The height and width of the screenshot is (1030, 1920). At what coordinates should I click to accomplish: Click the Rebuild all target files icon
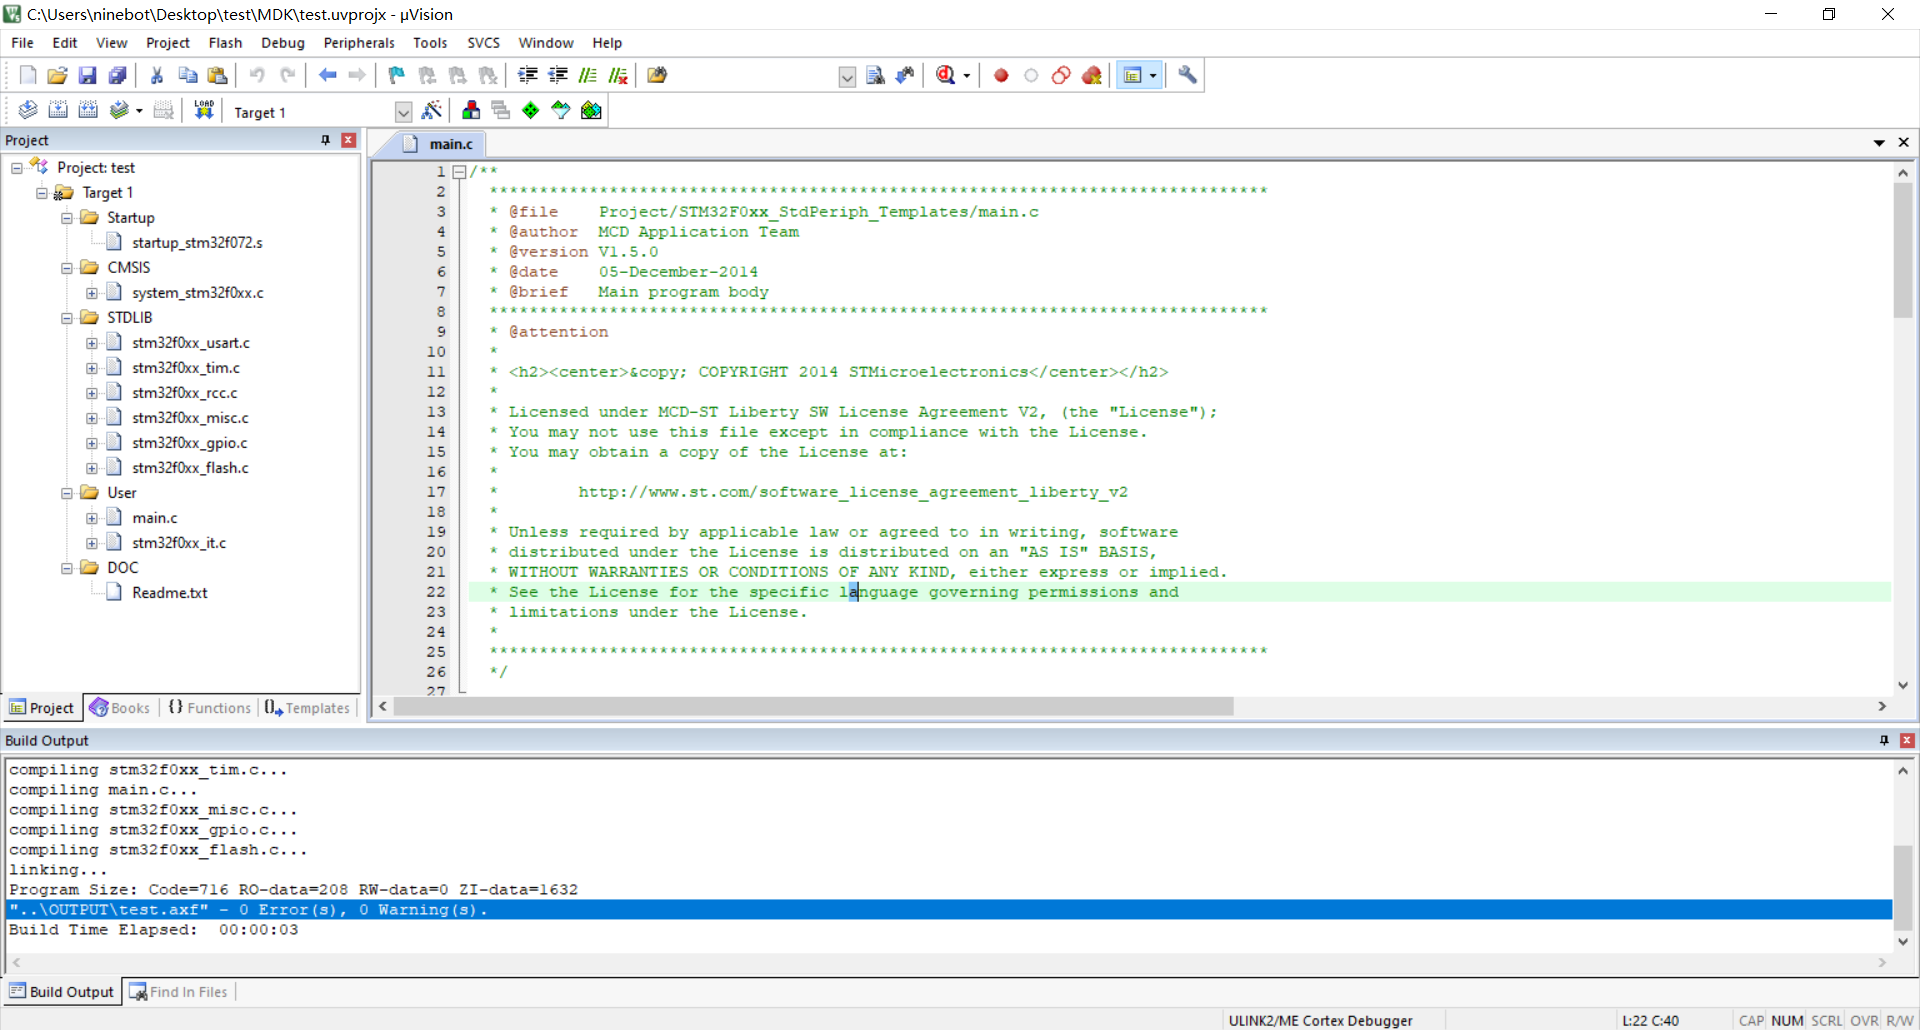pos(88,110)
